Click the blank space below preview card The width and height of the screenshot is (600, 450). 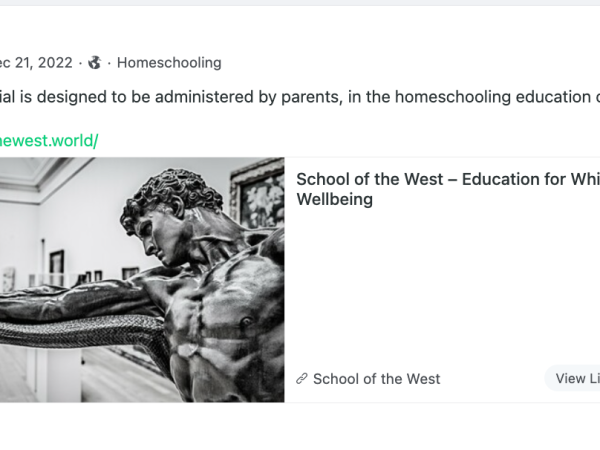[x=300, y=427]
